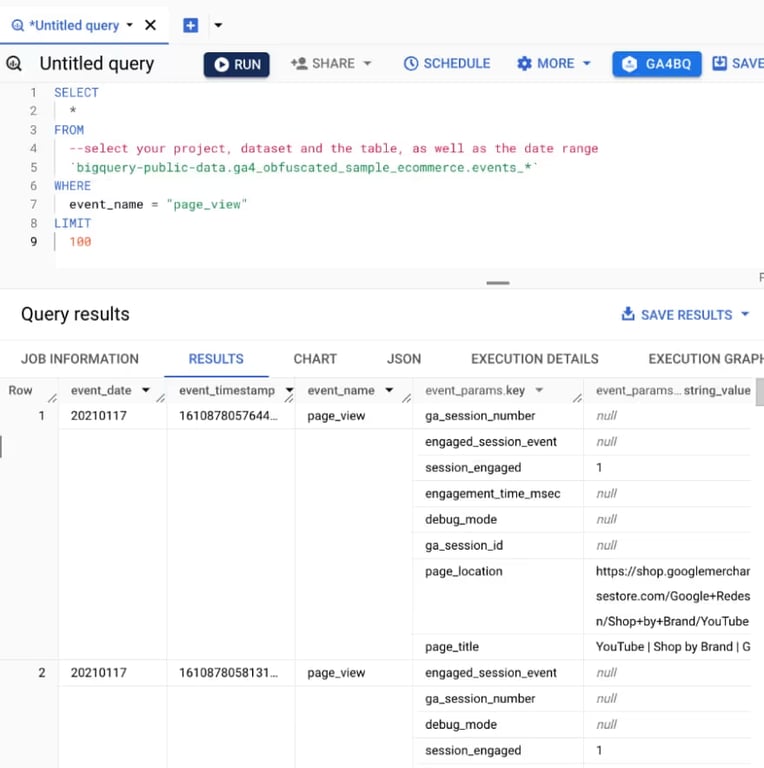Open the Share menu
The image size is (764, 768).
pyautogui.click(x=331, y=64)
